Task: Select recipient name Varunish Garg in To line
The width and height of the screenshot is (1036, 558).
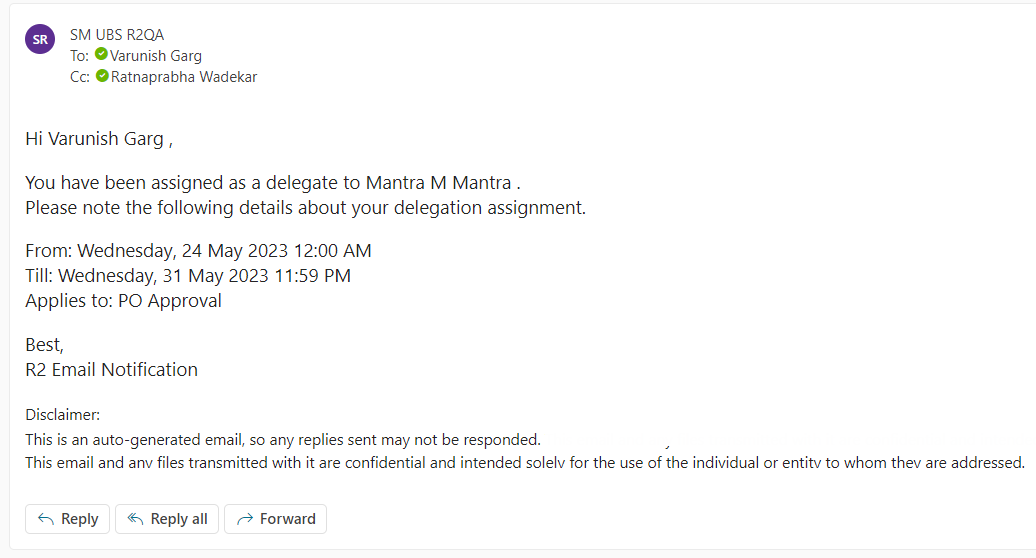Action: click(156, 56)
